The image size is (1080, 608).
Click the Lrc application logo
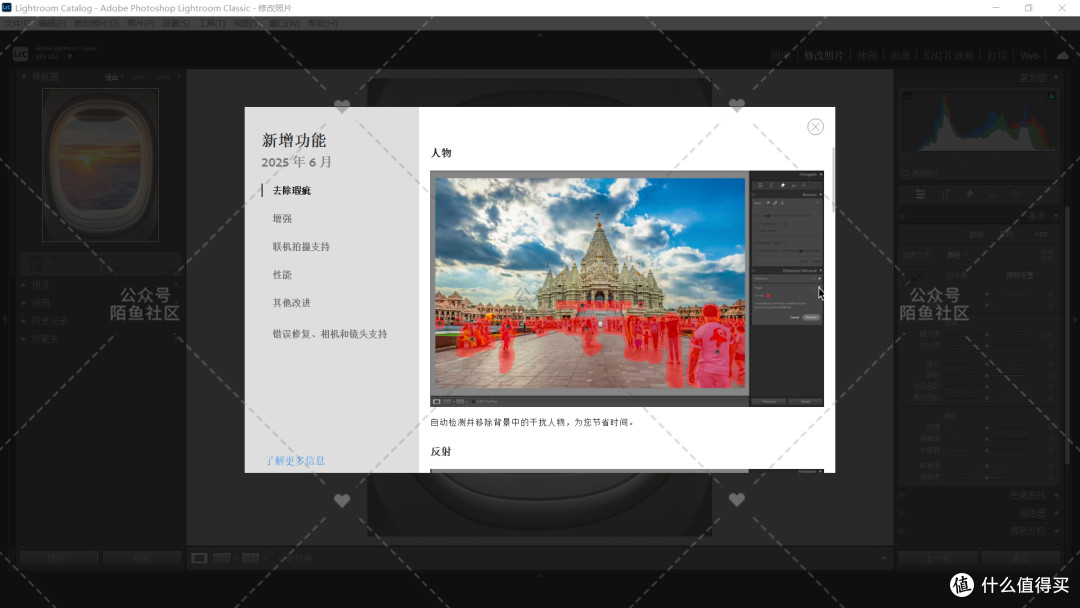pos(21,53)
